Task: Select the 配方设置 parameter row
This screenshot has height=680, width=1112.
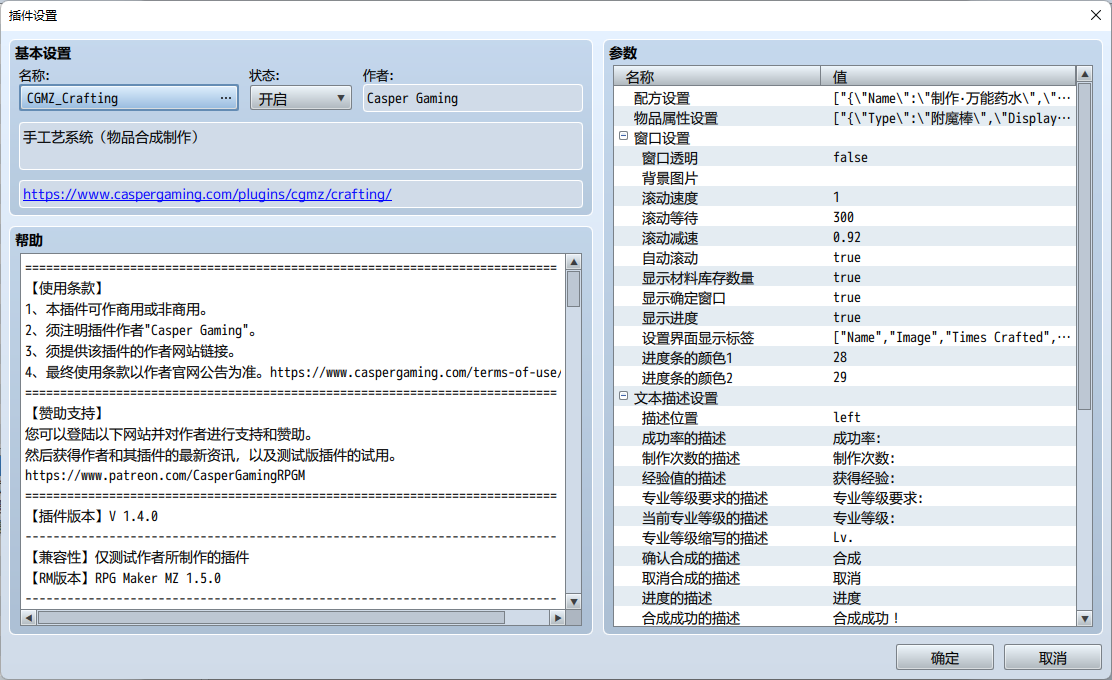Action: point(845,98)
